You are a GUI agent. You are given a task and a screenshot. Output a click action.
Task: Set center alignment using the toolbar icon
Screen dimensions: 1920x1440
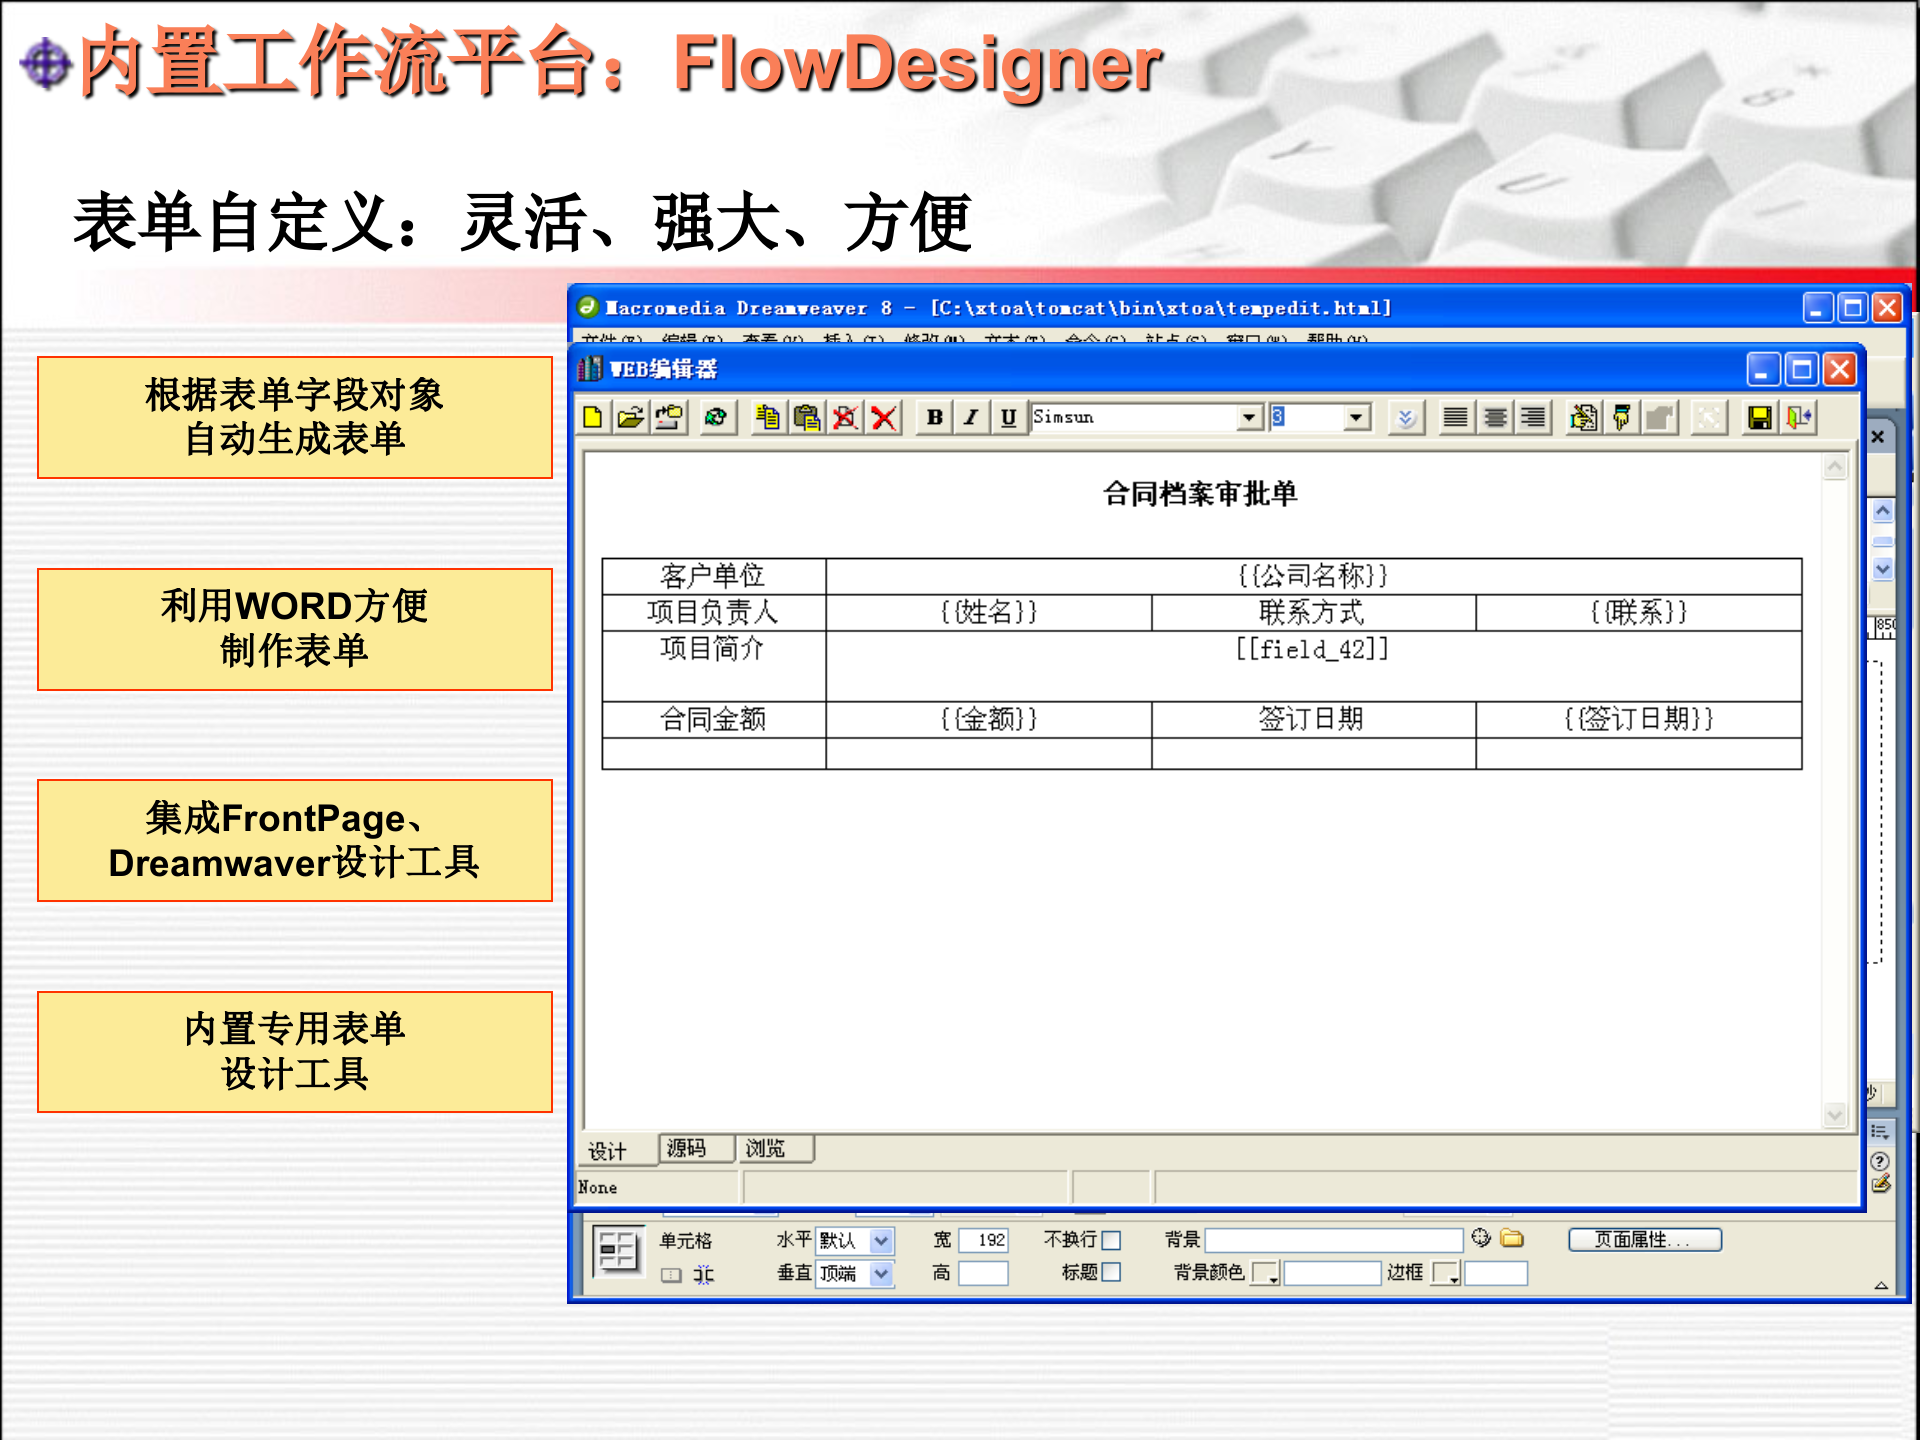click(x=1494, y=418)
